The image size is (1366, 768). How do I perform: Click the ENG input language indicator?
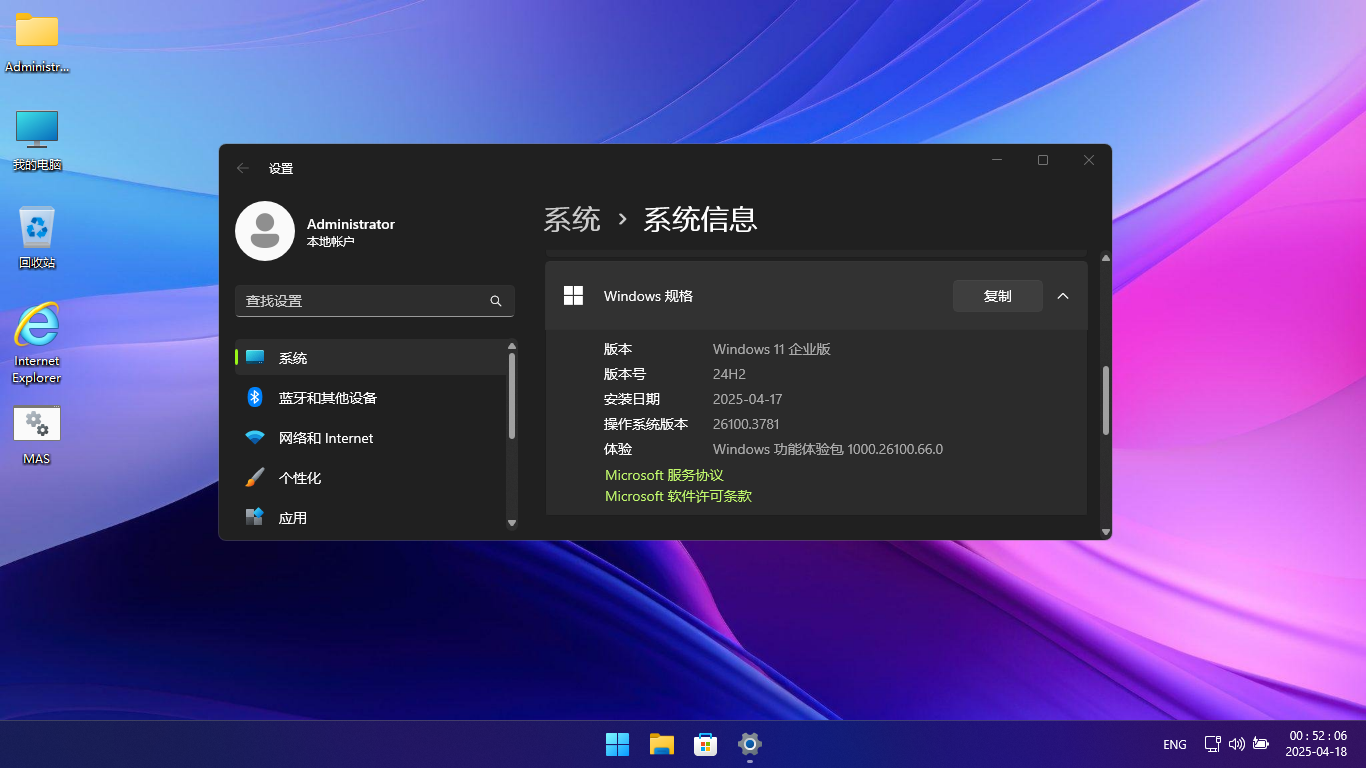coord(1175,744)
